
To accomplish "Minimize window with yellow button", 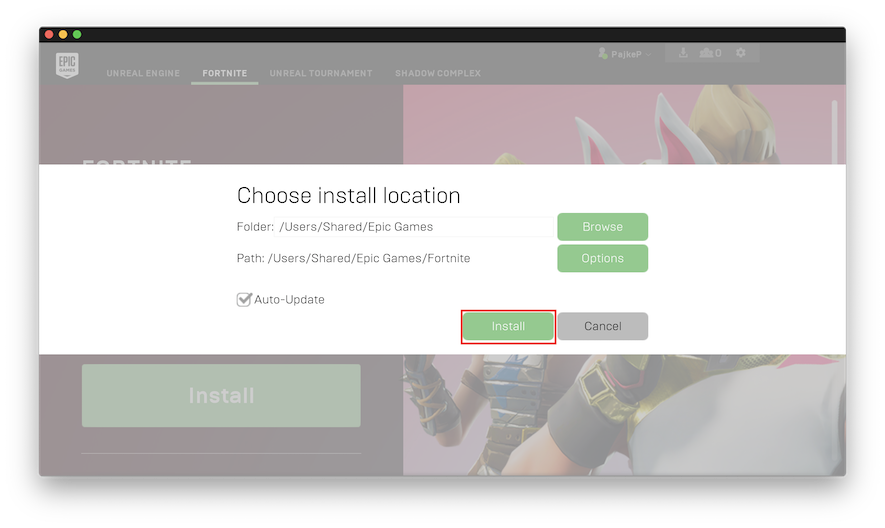I will tap(63, 34).
